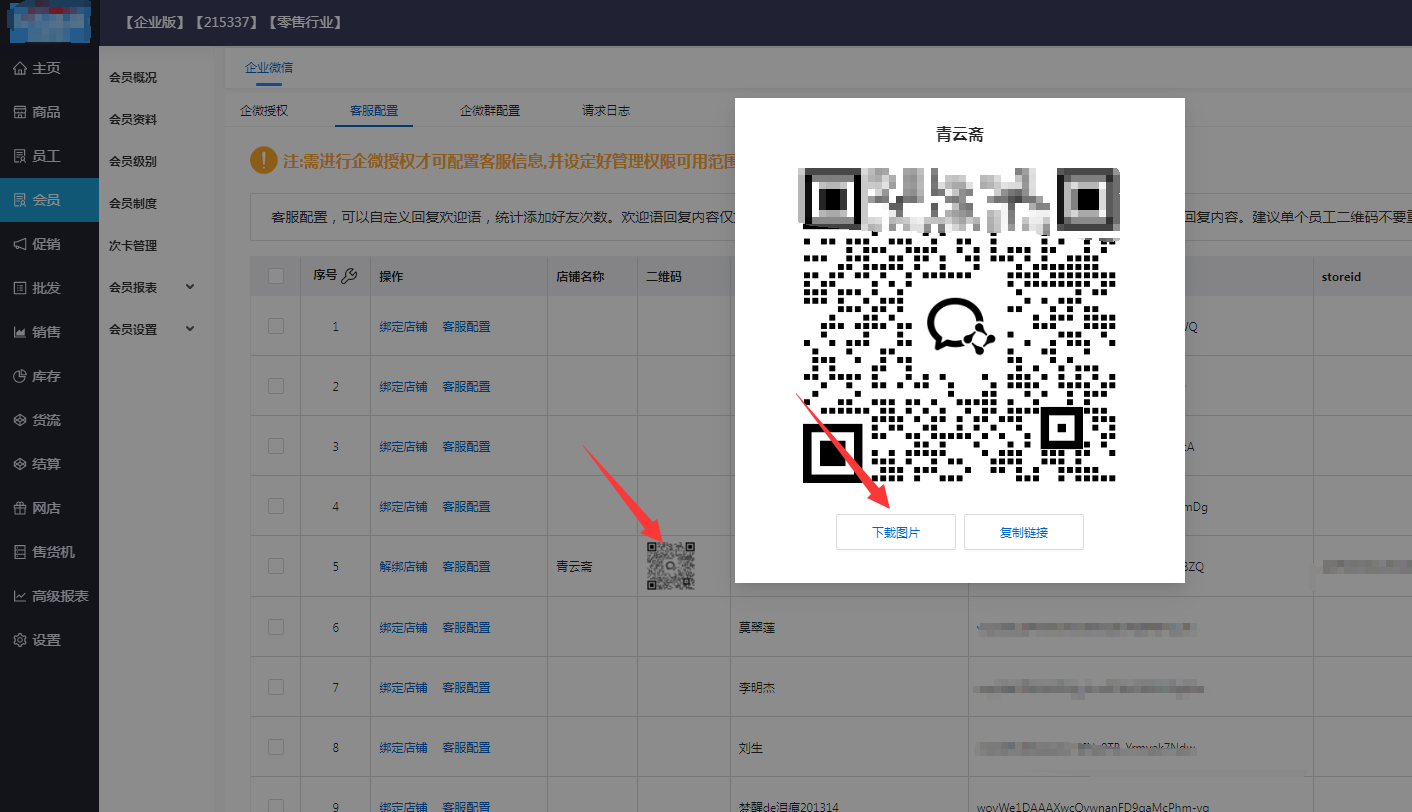Toggle the select-all checkbox in table header

(x=276, y=276)
